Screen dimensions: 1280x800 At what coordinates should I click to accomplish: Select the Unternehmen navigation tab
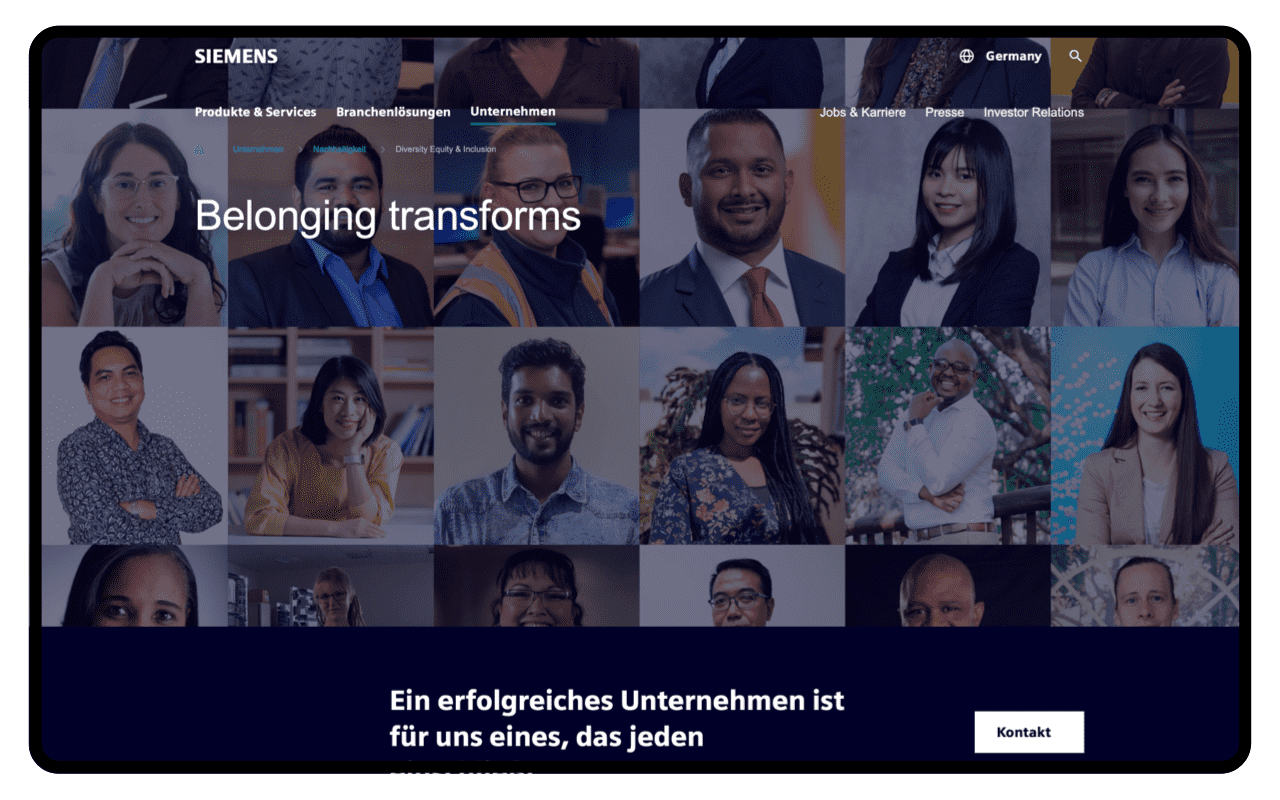pos(513,112)
